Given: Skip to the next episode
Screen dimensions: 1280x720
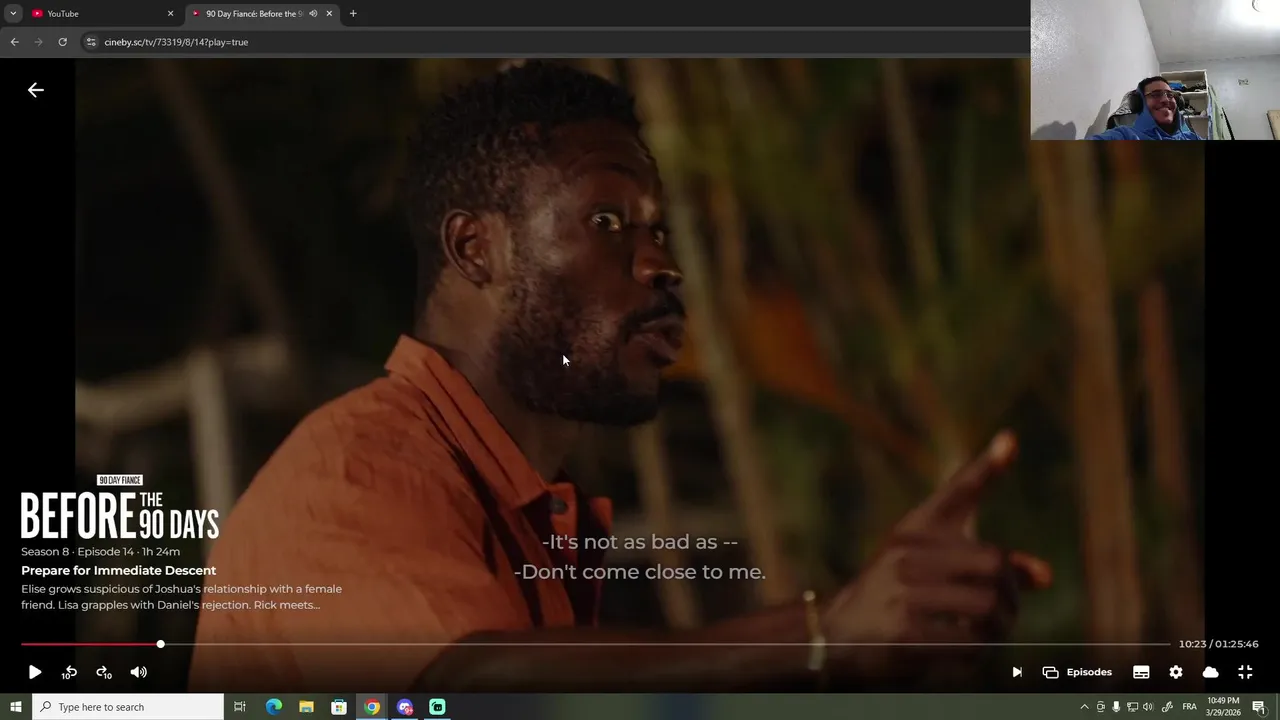Looking at the screenshot, I should point(1017,672).
